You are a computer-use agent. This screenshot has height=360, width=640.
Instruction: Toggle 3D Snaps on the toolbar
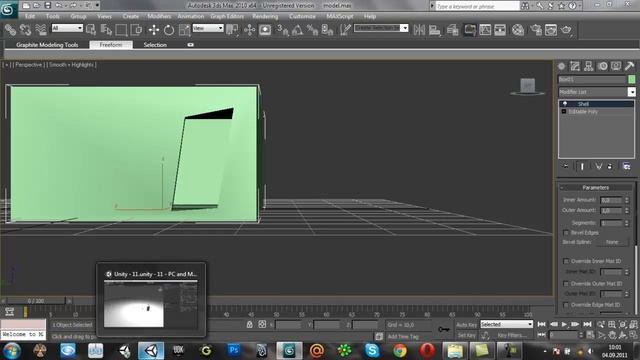282,30
